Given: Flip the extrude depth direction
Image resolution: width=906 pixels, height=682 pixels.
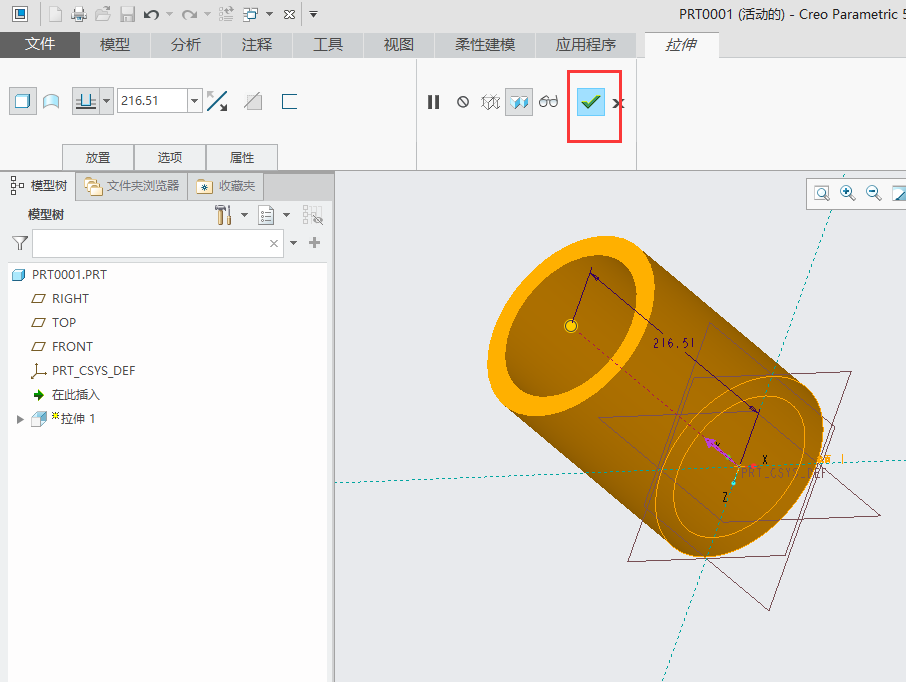Looking at the screenshot, I should pyautogui.click(x=217, y=101).
